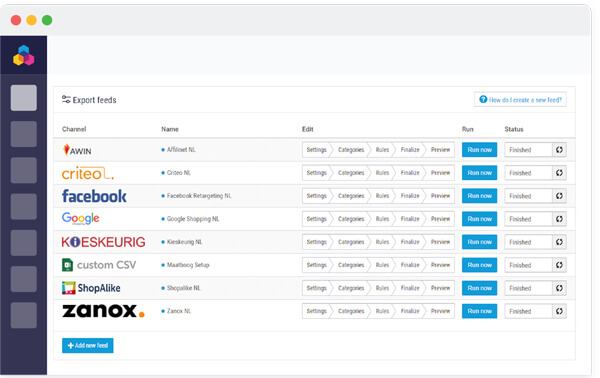The width and height of the screenshot is (600, 378).
Task: Click the AWIN channel logo
Action: point(77,150)
